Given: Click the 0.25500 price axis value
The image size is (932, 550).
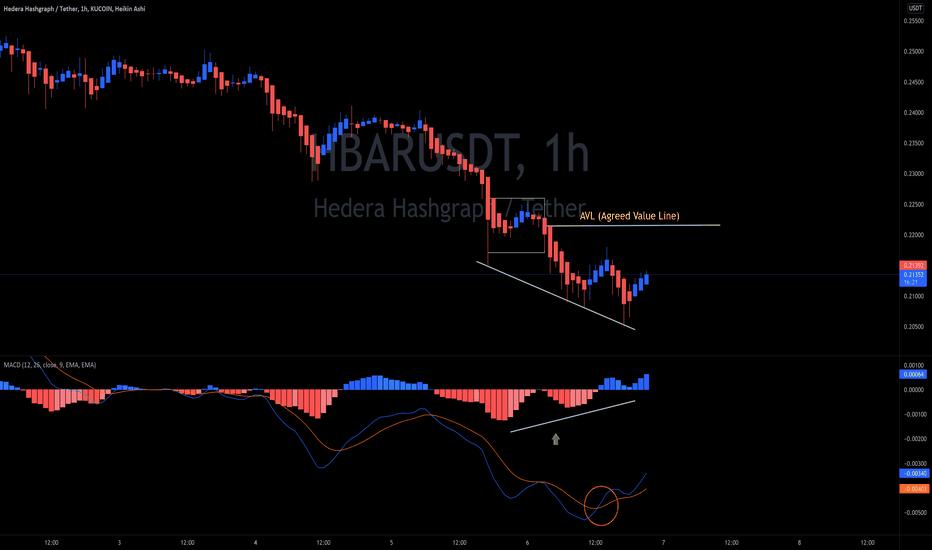Looking at the screenshot, I should tap(914, 21).
